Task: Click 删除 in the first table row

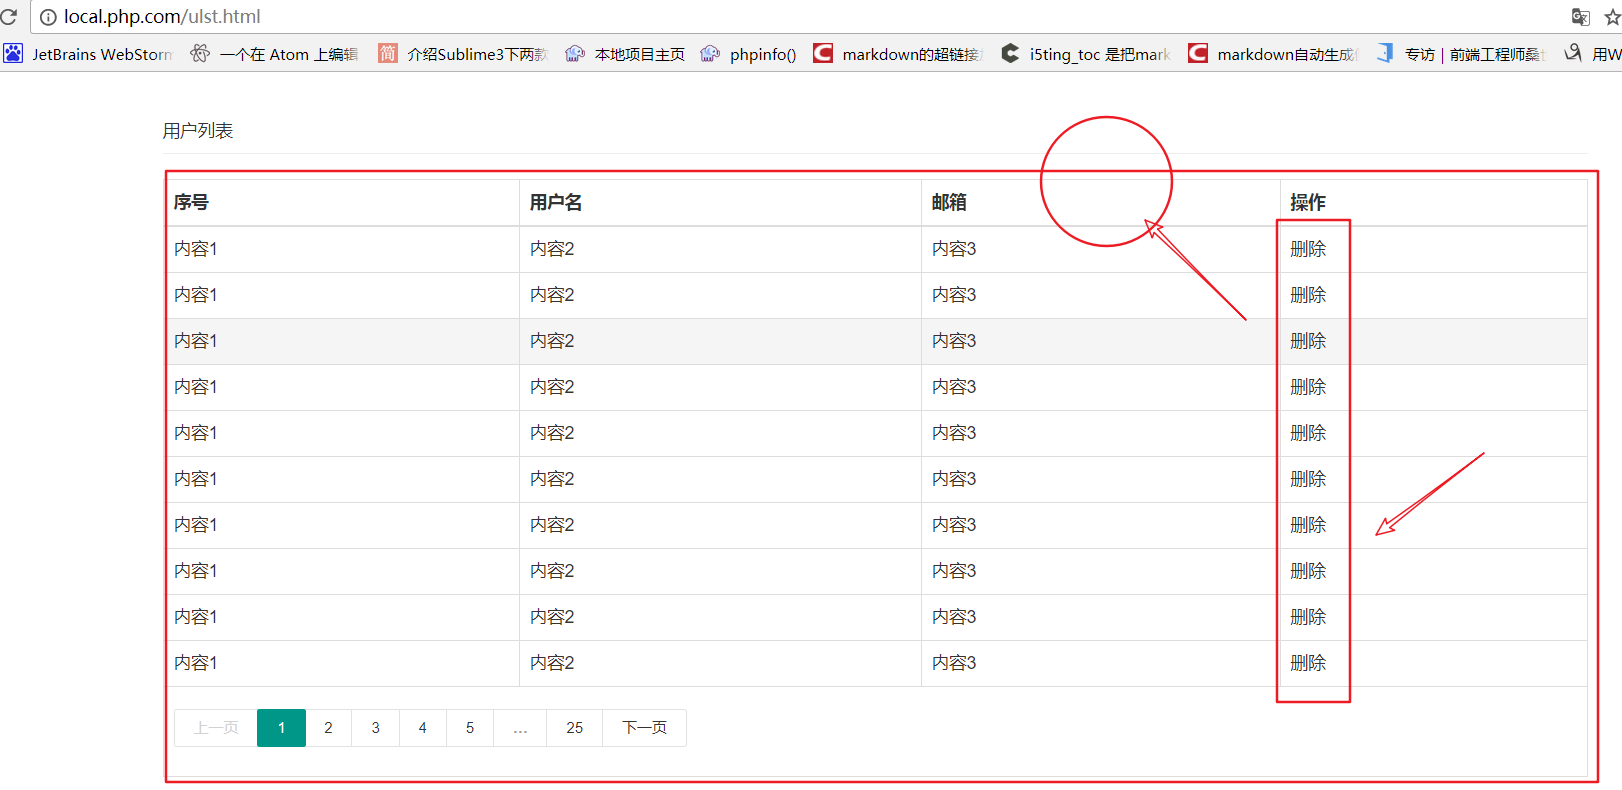Action: pyautogui.click(x=1308, y=249)
